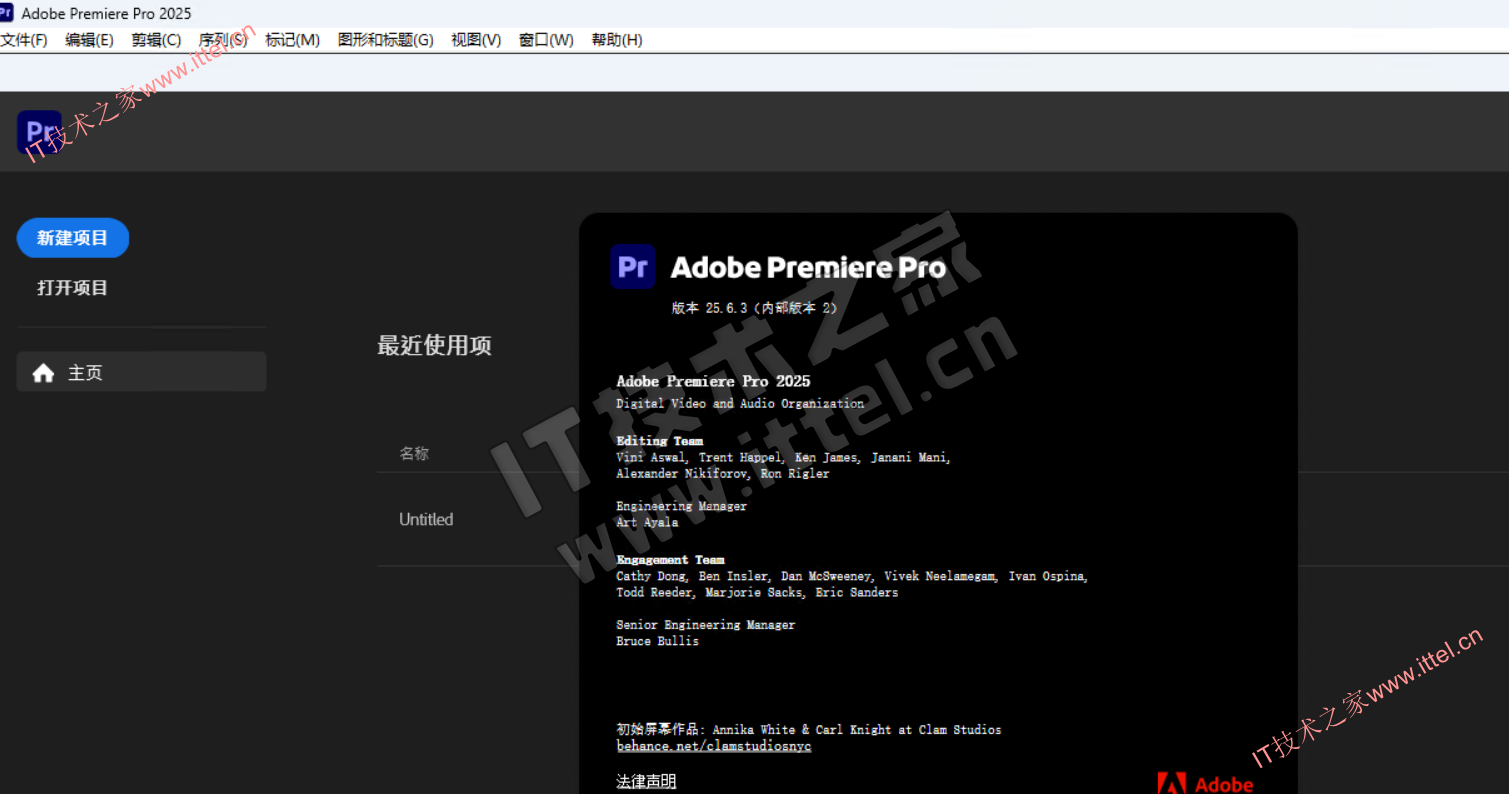The height and width of the screenshot is (794, 1509).
Task: Open the 图形和标题(G) menu
Action: pyautogui.click(x=385, y=40)
